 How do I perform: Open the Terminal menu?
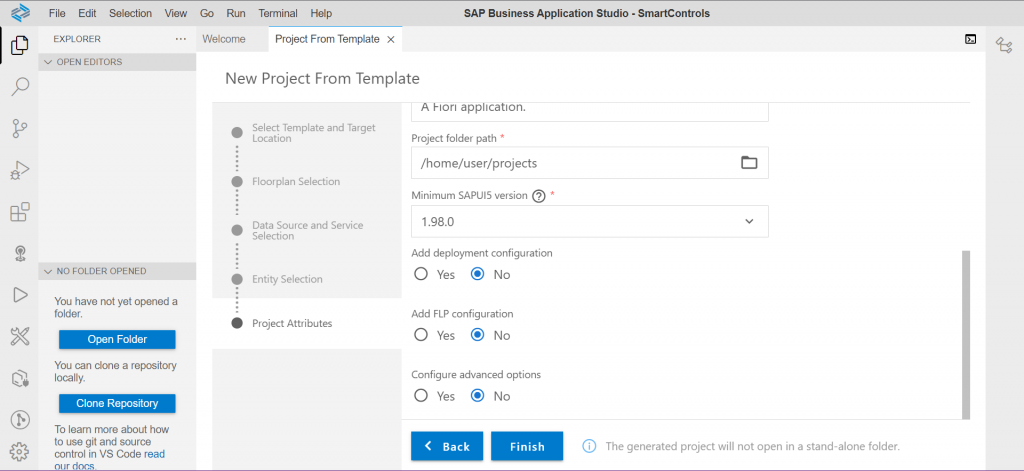(x=278, y=13)
